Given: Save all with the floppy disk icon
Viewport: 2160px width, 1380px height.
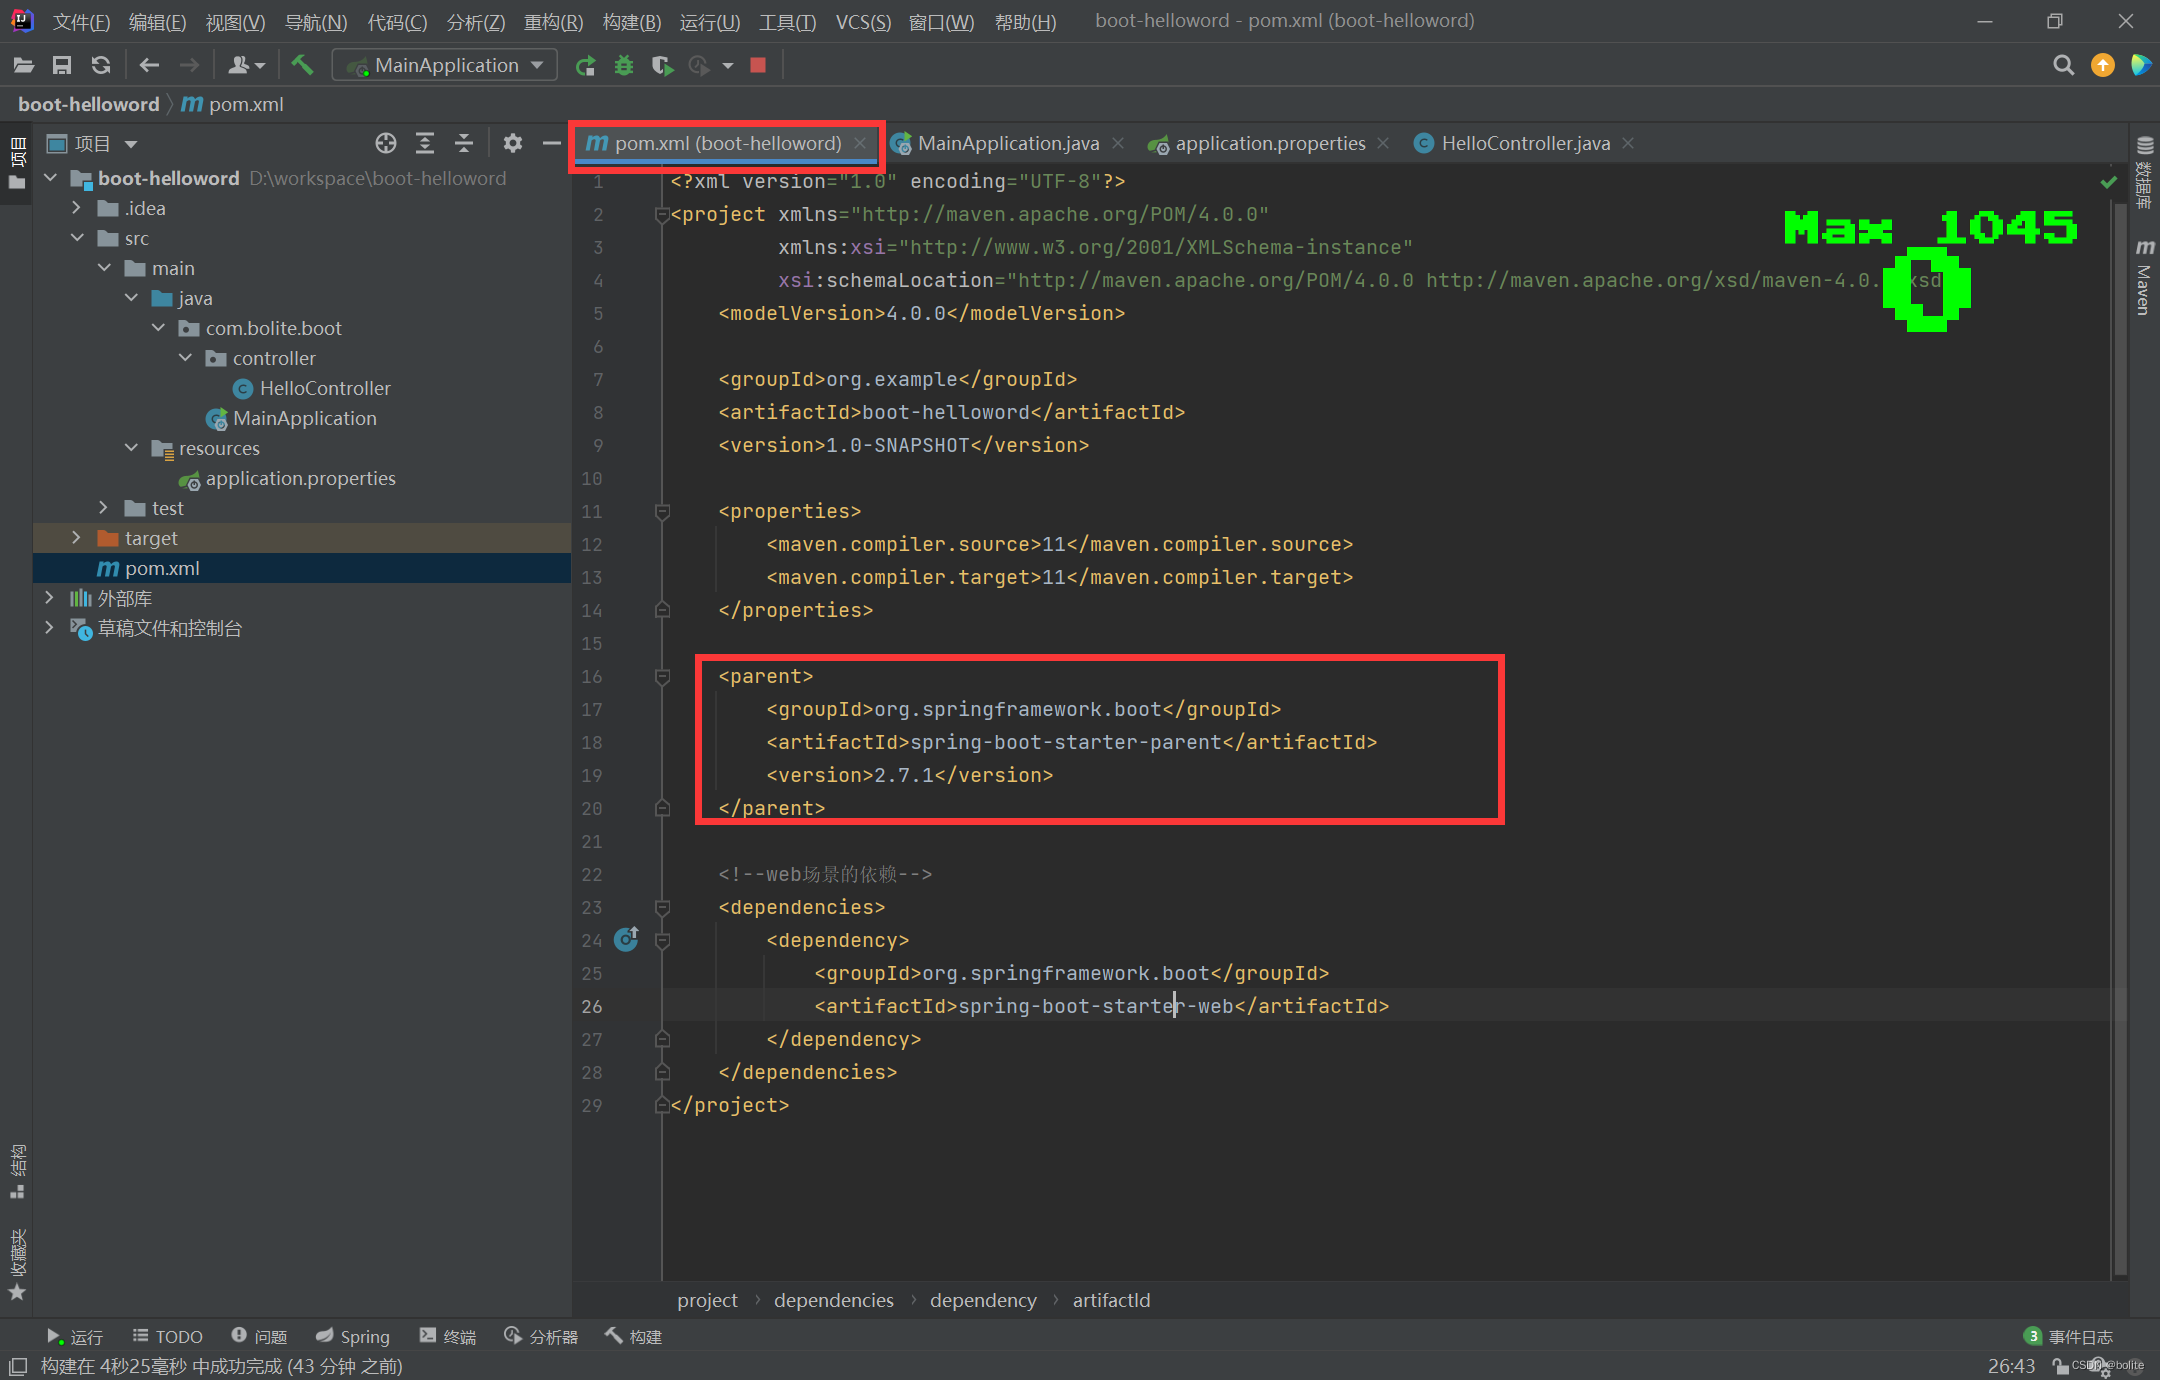Looking at the screenshot, I should (x=62, y=65).
